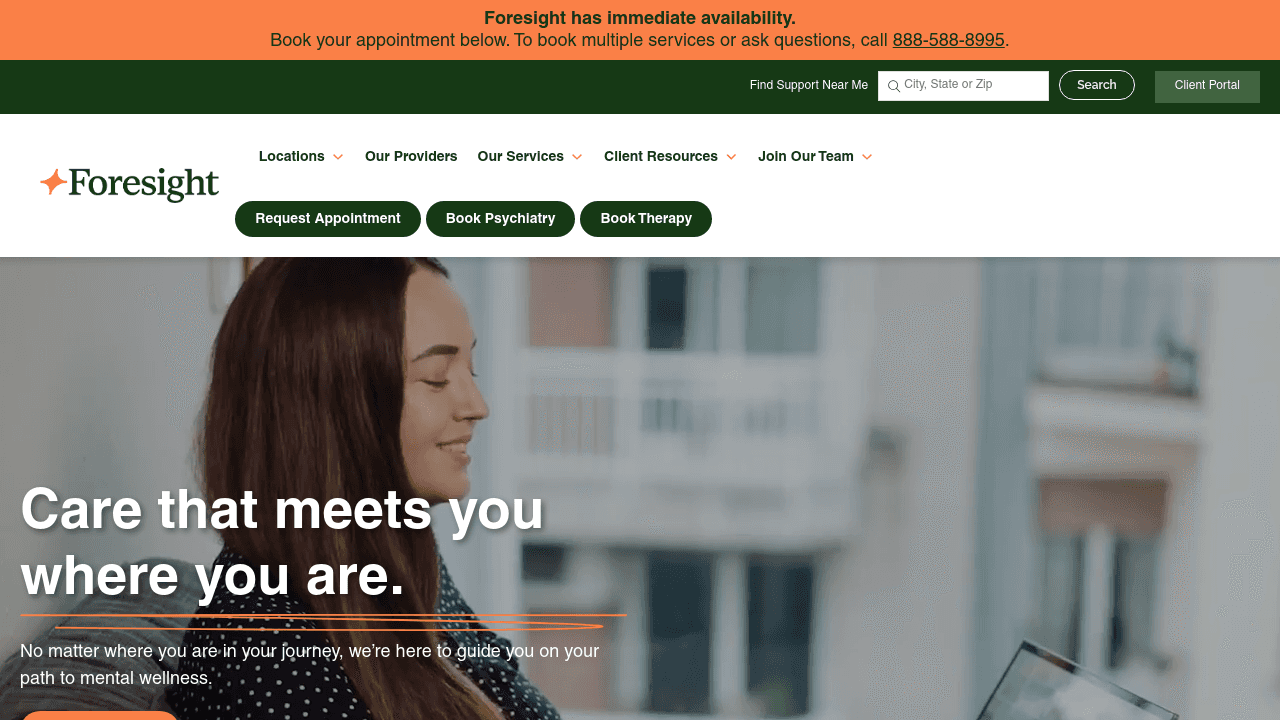Screen dimensions: 1280x720
Task: Click the Book Psychiatry button
Action: [500, 219]
